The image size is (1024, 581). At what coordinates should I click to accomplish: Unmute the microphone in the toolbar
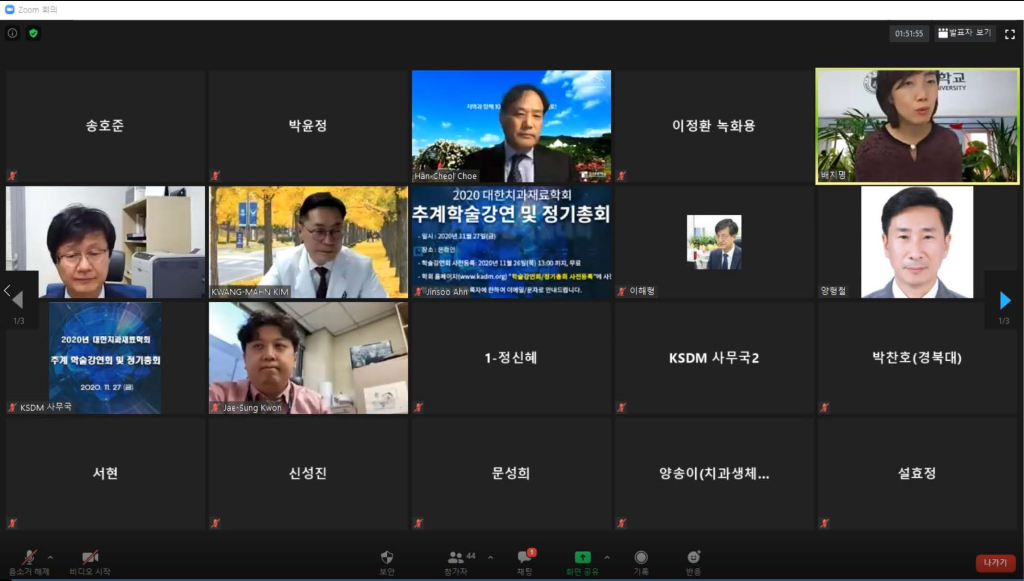point(29,558)
